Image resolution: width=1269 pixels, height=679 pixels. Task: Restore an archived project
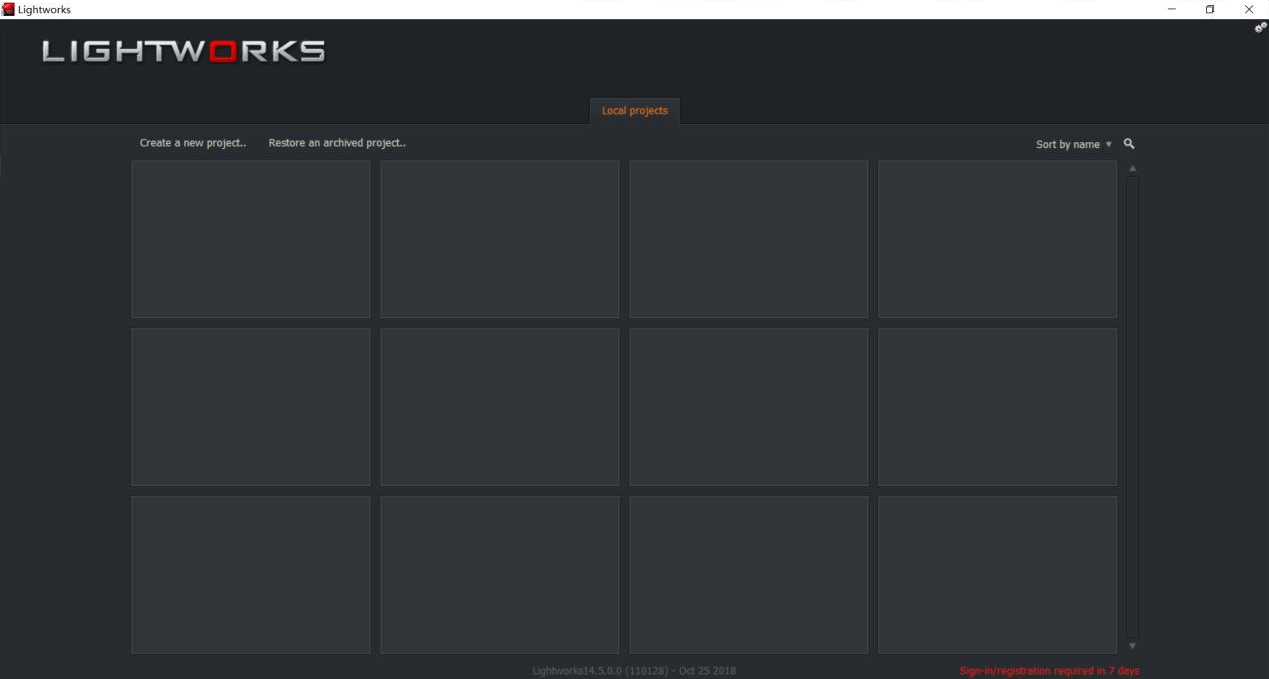click(x=336, y=142)
